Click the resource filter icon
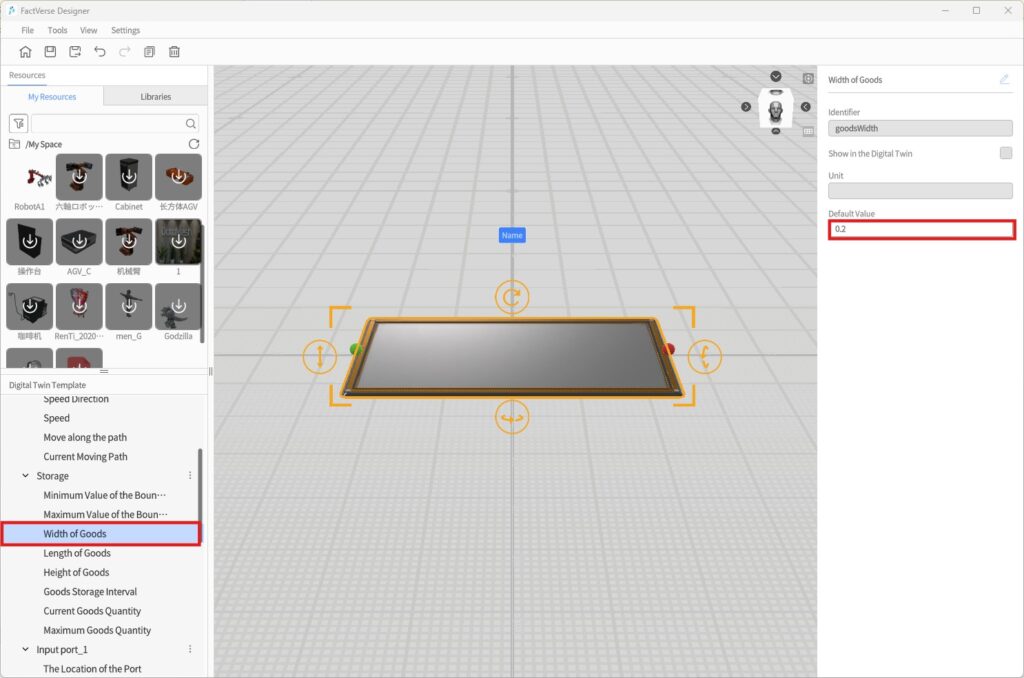This screenshot has width=1024, height=678. click(x=18, y=124)
